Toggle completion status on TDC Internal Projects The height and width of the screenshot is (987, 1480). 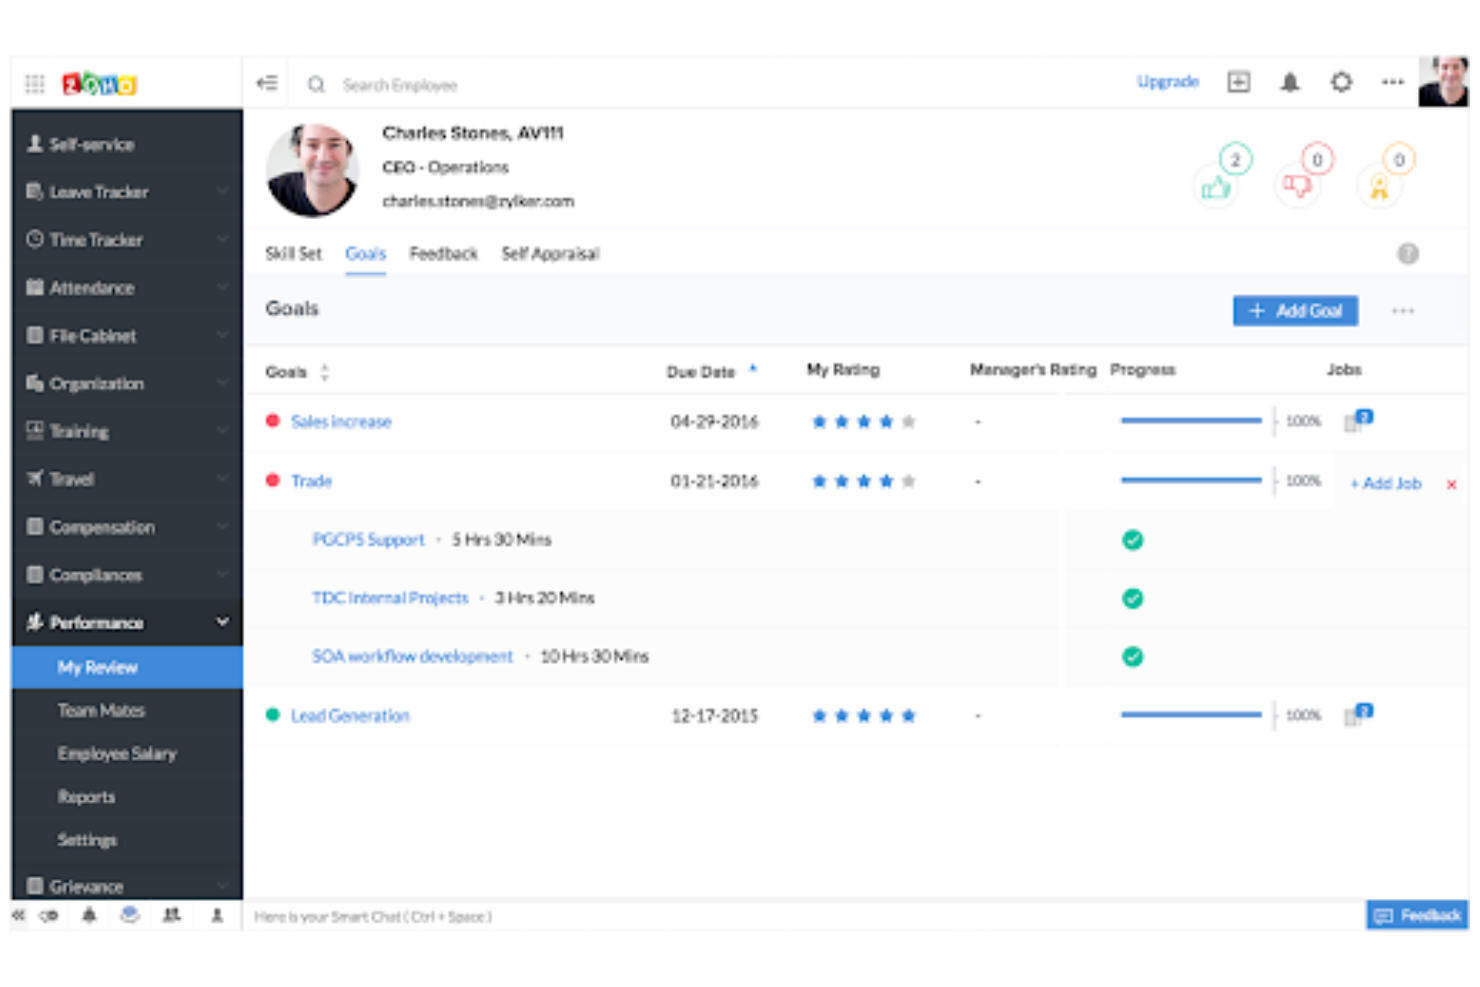click(x=1132, y=598)
